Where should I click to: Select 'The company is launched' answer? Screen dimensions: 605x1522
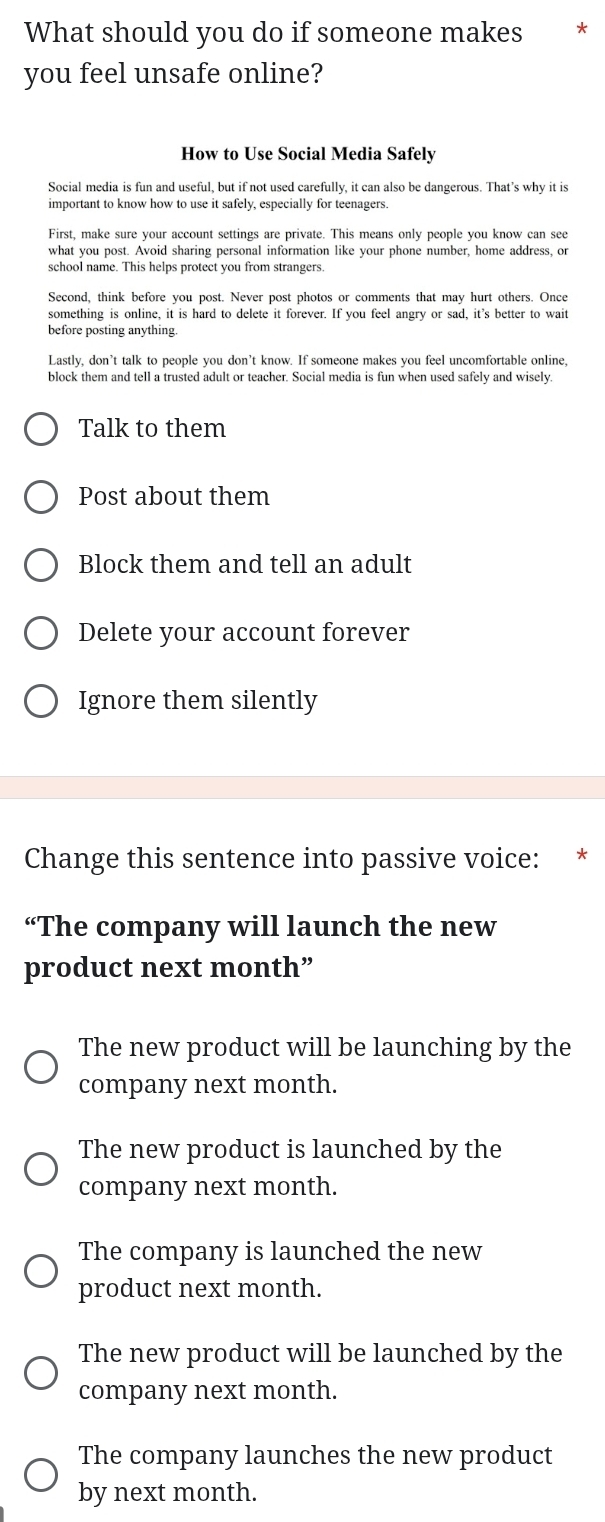coord(41,1270)
